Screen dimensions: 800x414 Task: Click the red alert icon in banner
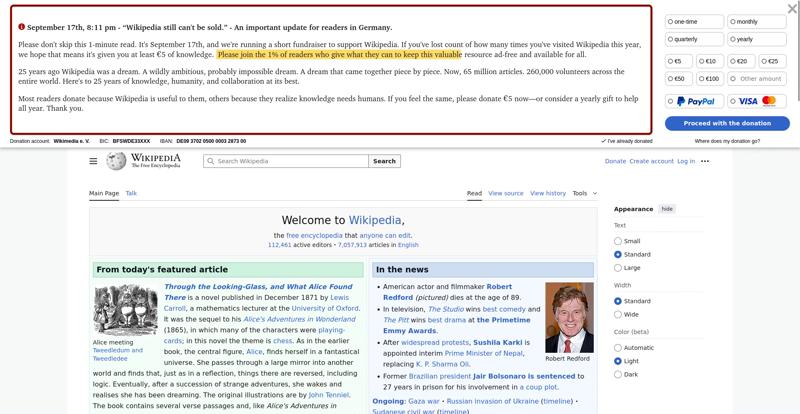[x=21, y=27]
